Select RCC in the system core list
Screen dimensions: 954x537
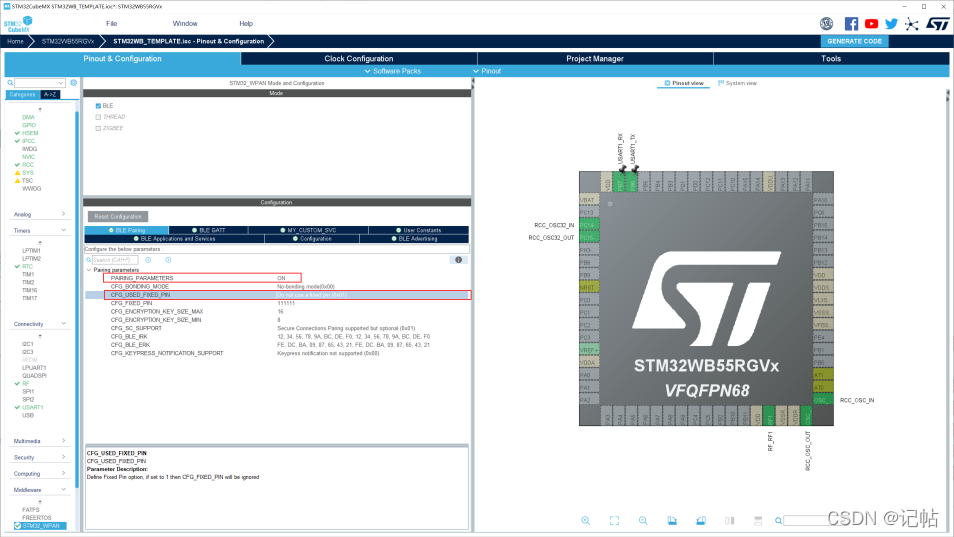pyautogui.click(x=28, y=165)
